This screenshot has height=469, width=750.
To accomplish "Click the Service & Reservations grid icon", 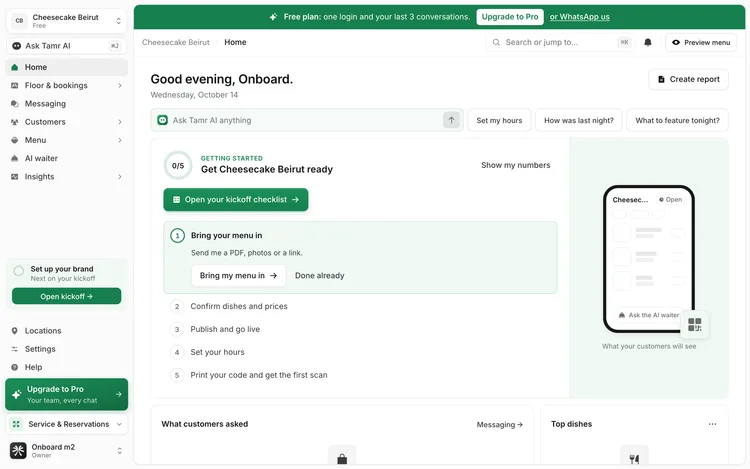I will (x=16, y=424).
